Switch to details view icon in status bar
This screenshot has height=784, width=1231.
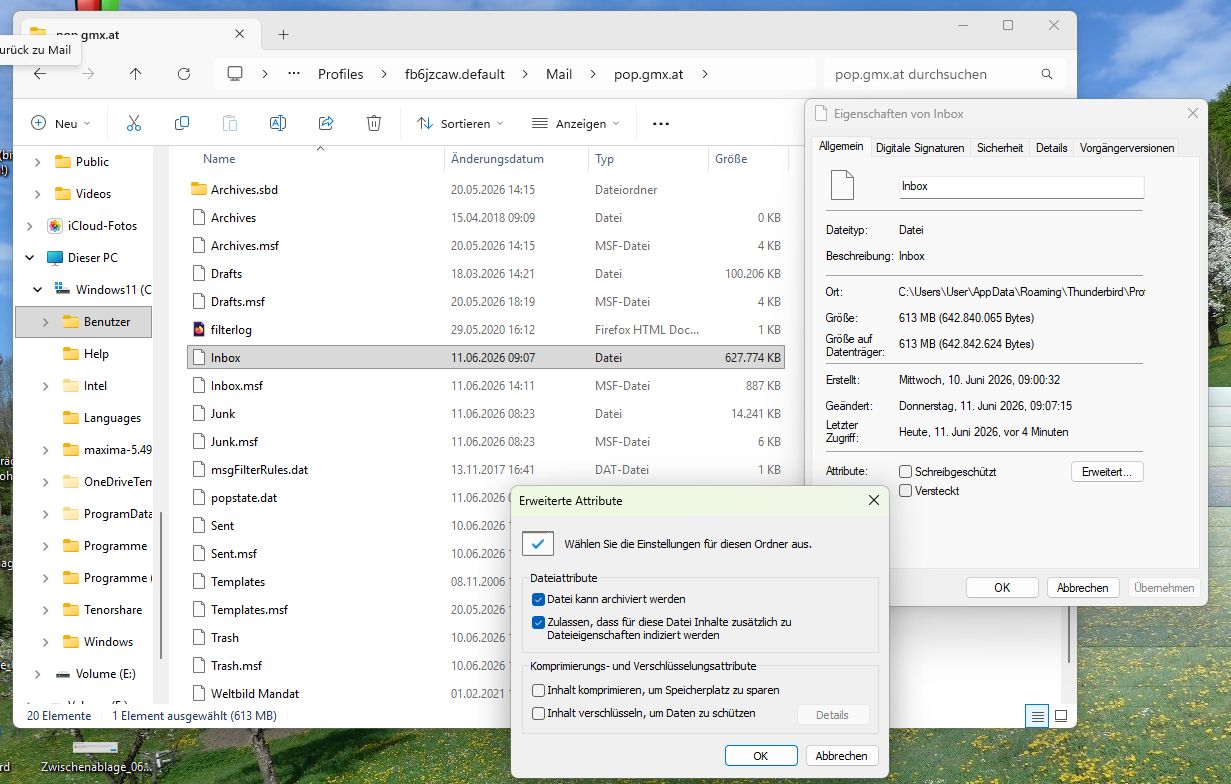pyautogui.click(x=1037, y=716)
